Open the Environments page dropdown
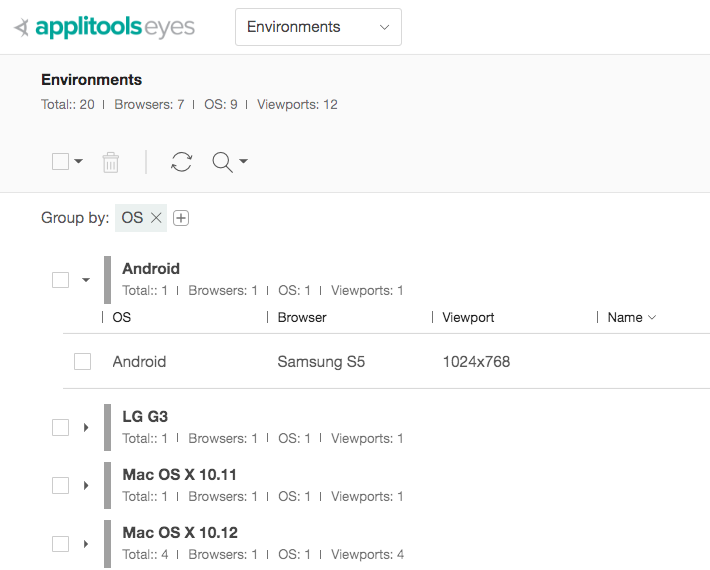The height and width of the screenshot is (570, 710). click(x=318, y=27)
